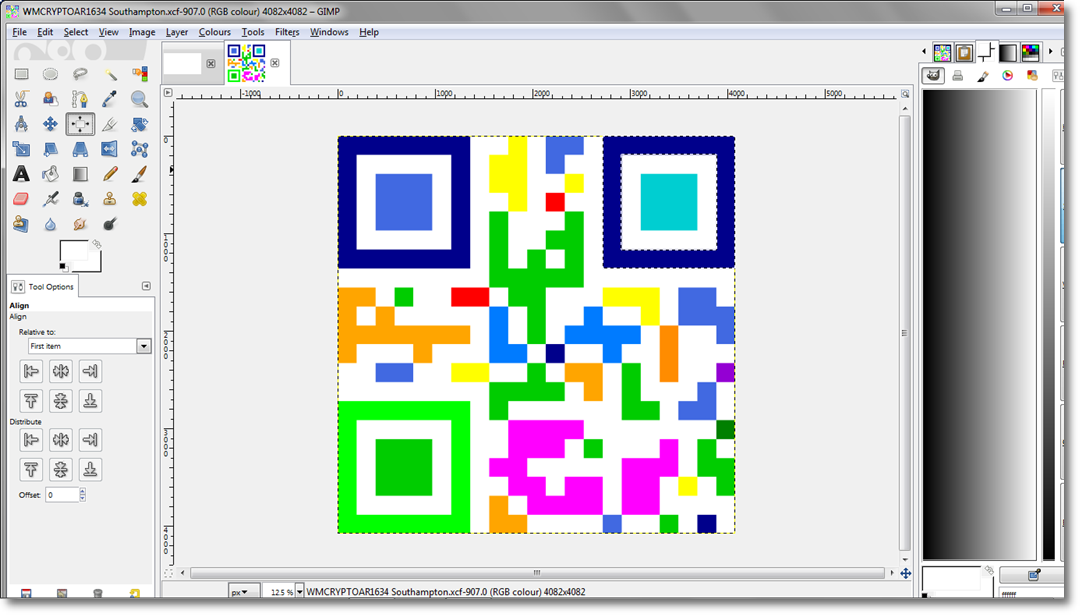
Task: Choose the Free Select lasso tool
Action: 80,74
